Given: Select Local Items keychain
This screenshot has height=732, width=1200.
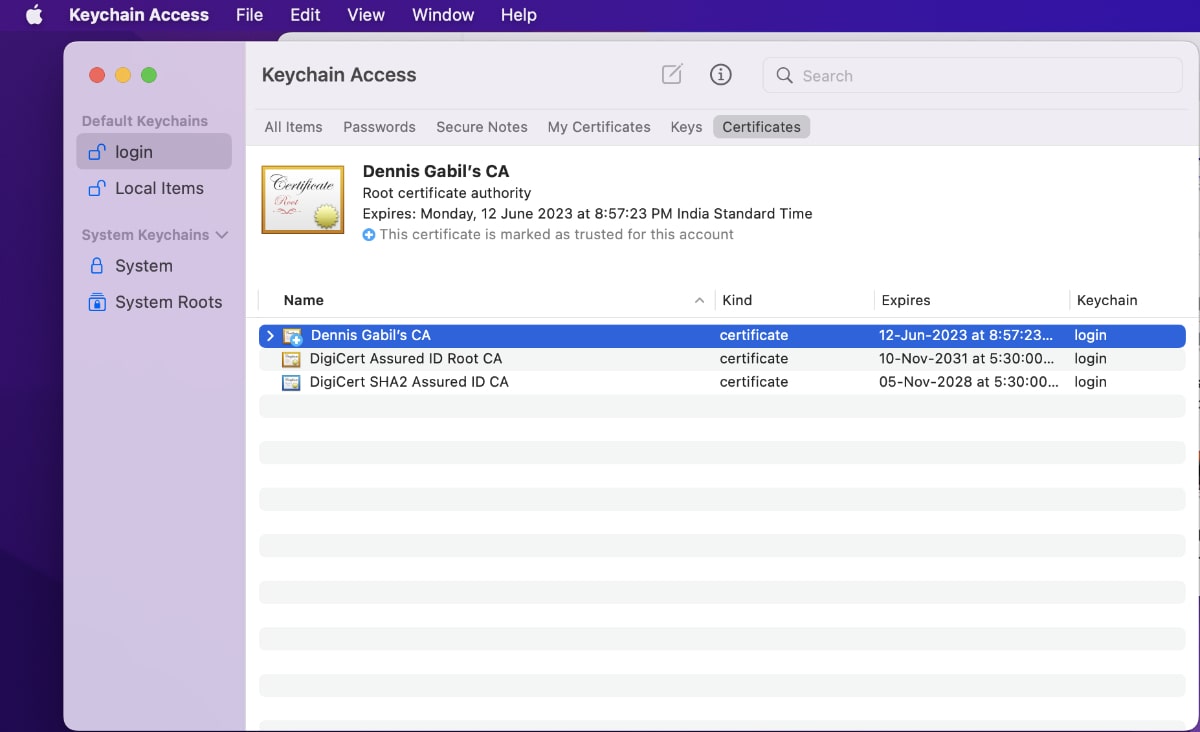Looking at the screenshot, I should click(x=158, y=188).
